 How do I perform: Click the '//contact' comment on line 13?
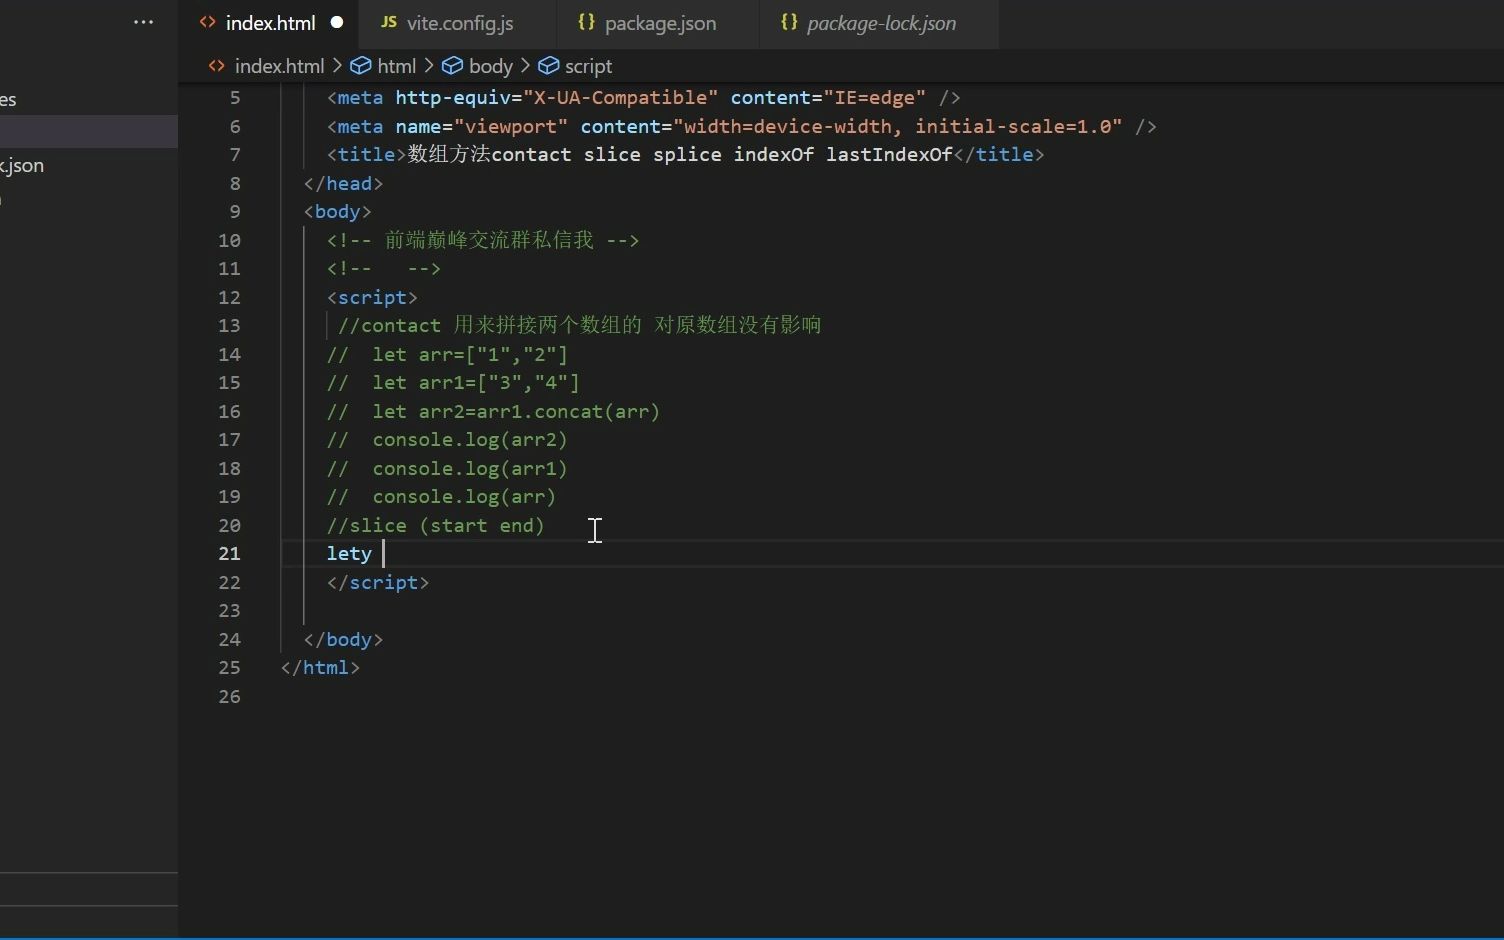[x=579, y=326]
